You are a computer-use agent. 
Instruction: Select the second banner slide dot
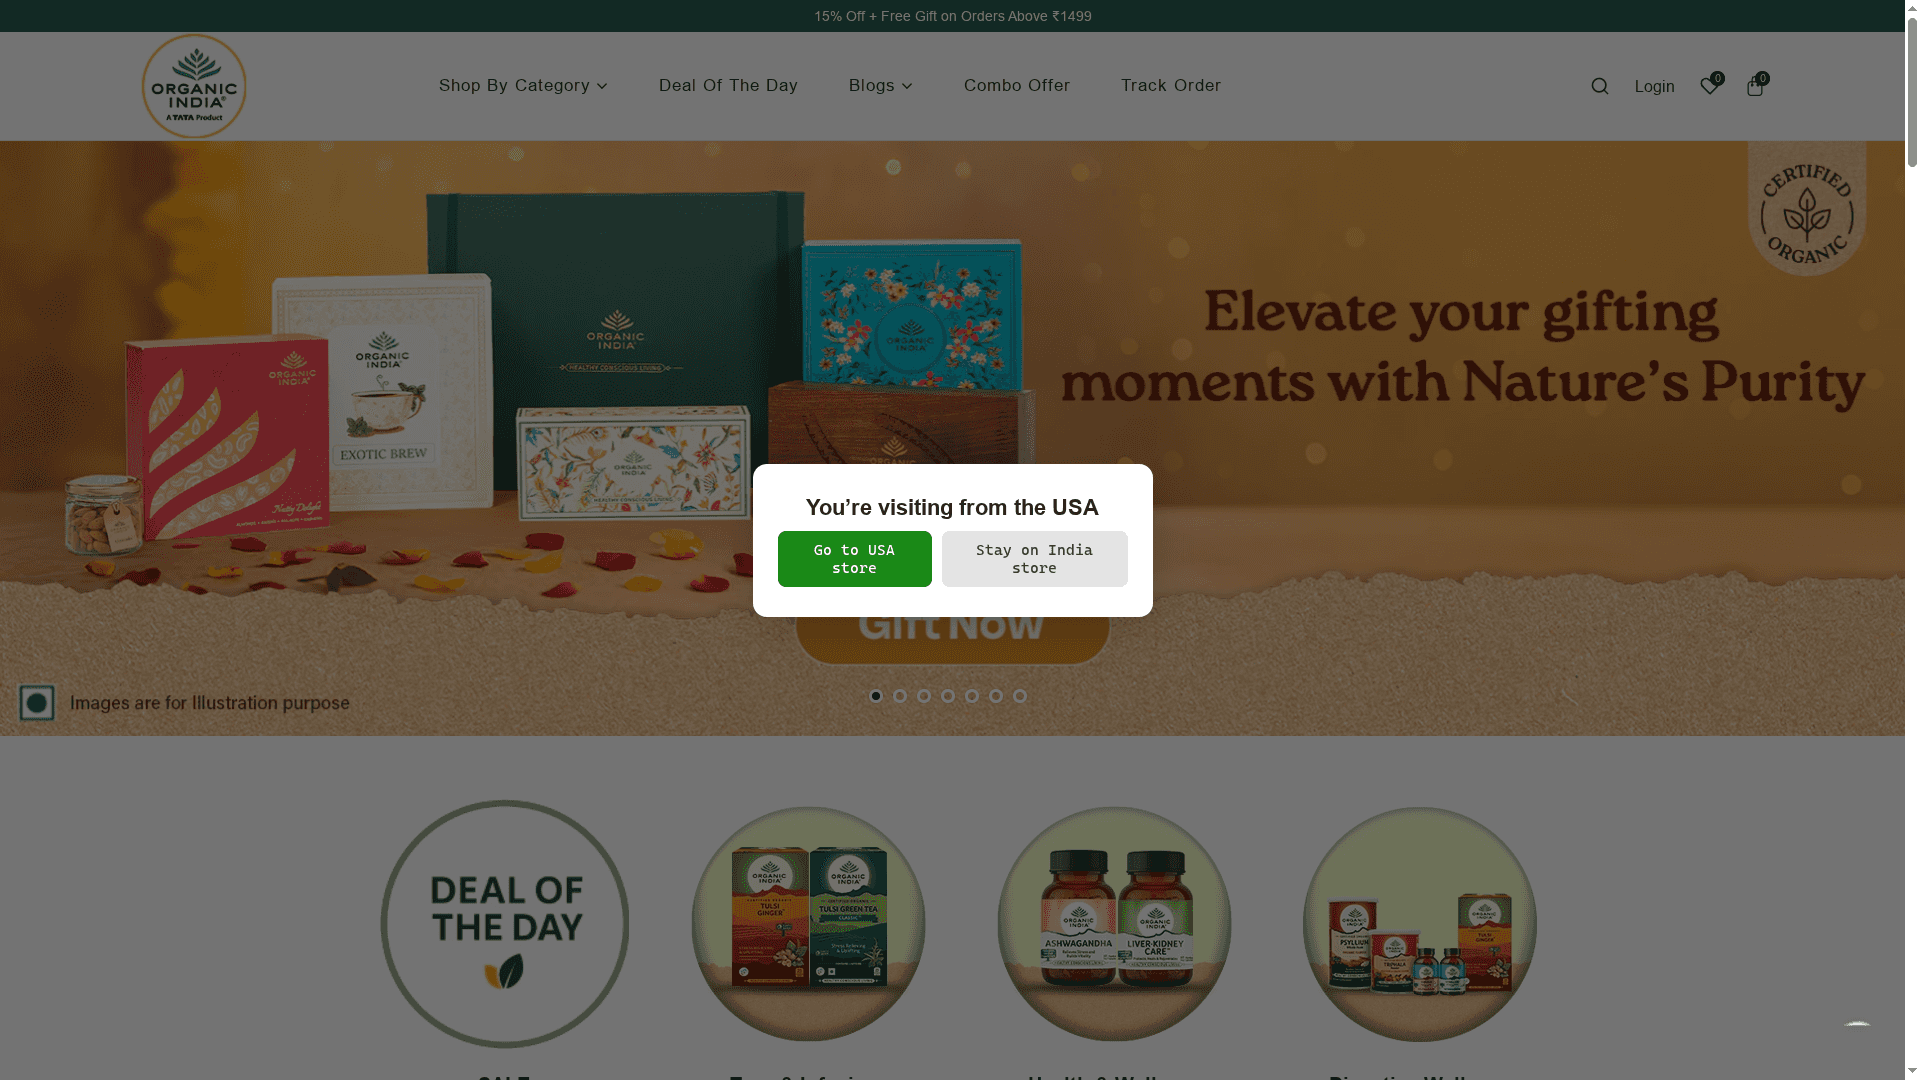pos(900,696)
